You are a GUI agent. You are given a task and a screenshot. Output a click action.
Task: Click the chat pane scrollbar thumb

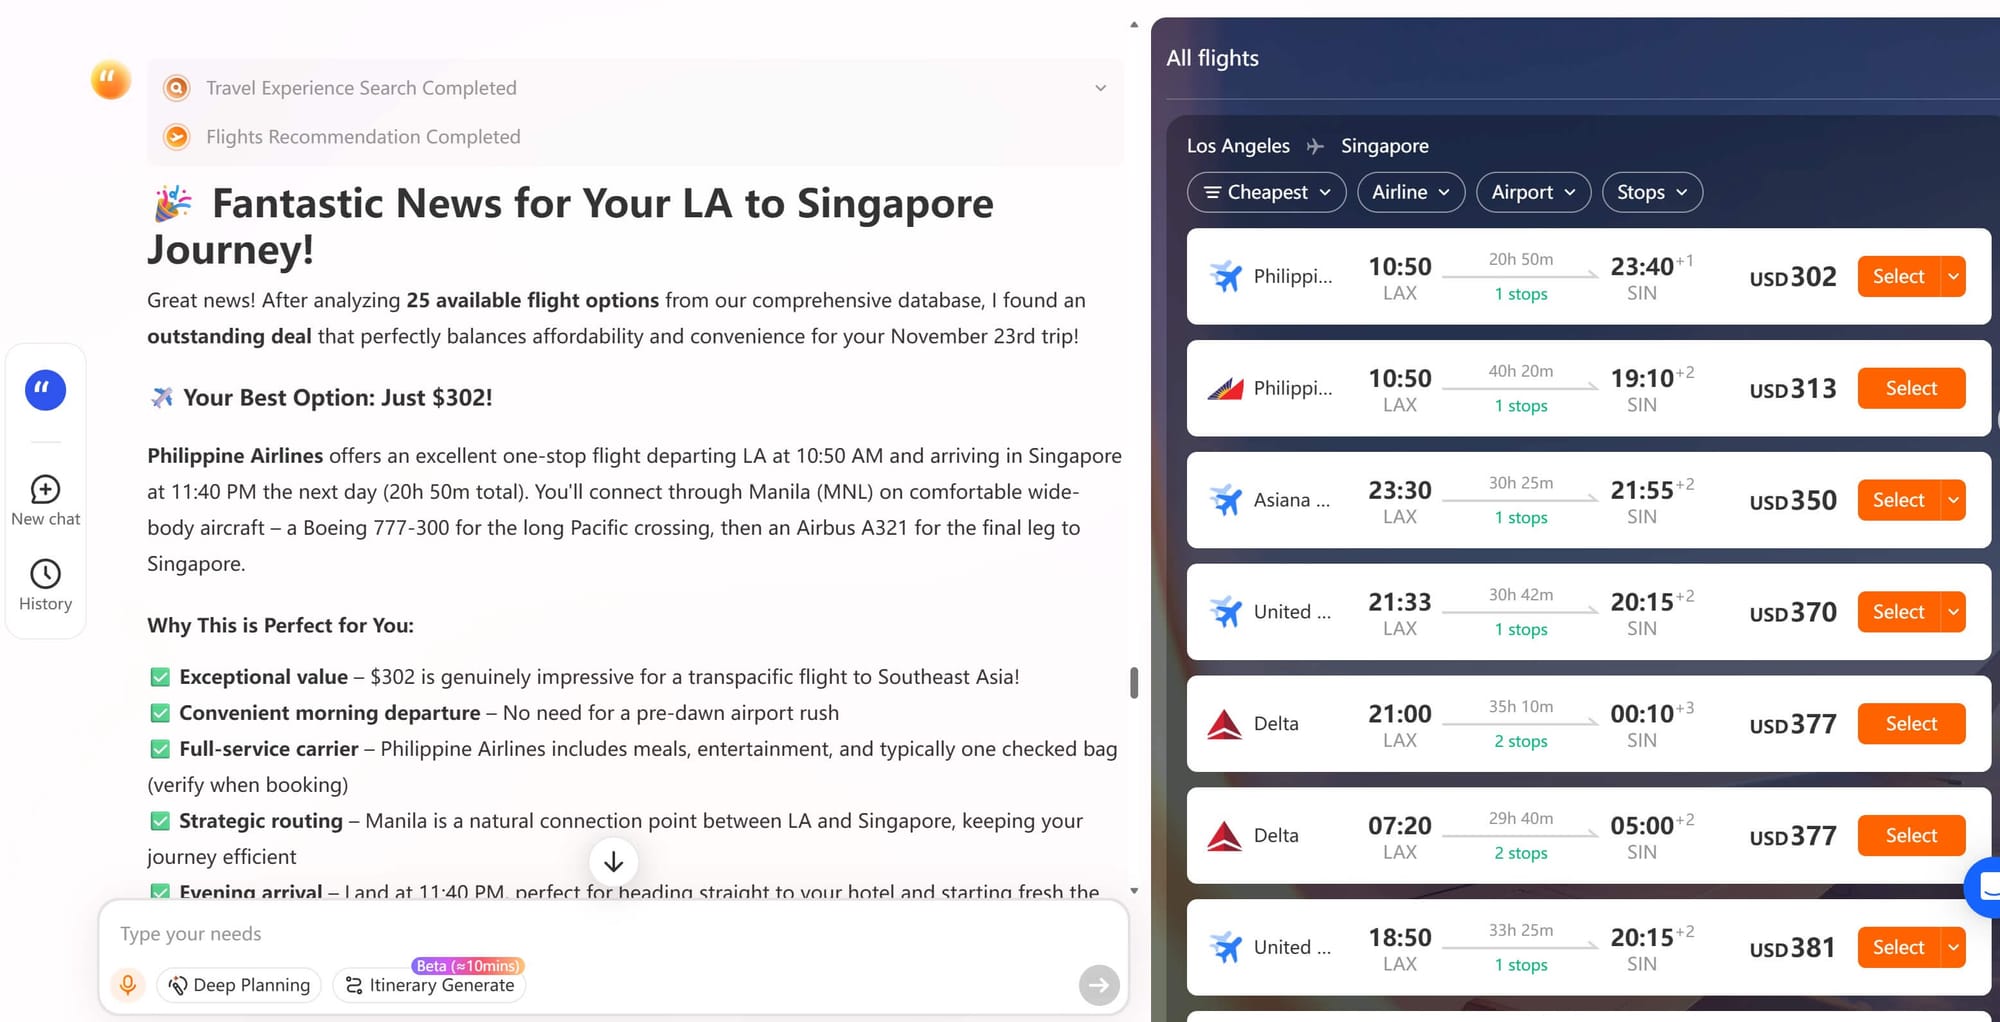click(1134, 683)
